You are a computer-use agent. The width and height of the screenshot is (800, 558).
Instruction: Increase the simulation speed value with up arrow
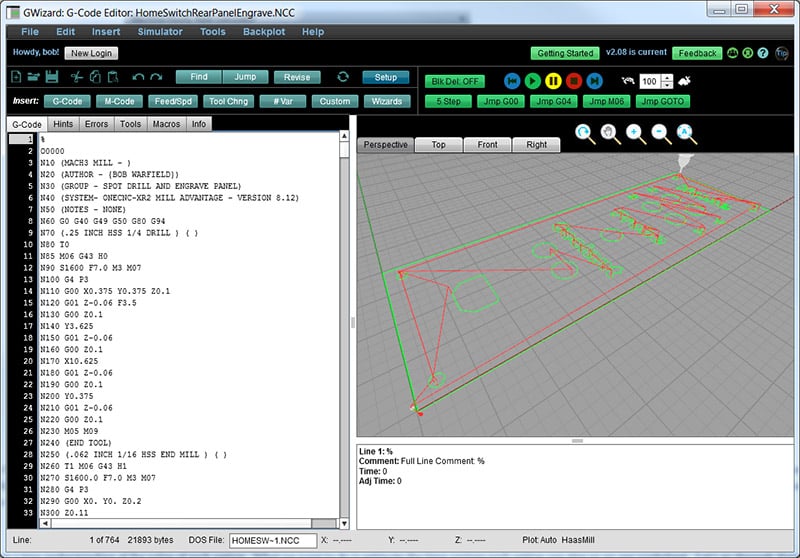click(667, 78)
